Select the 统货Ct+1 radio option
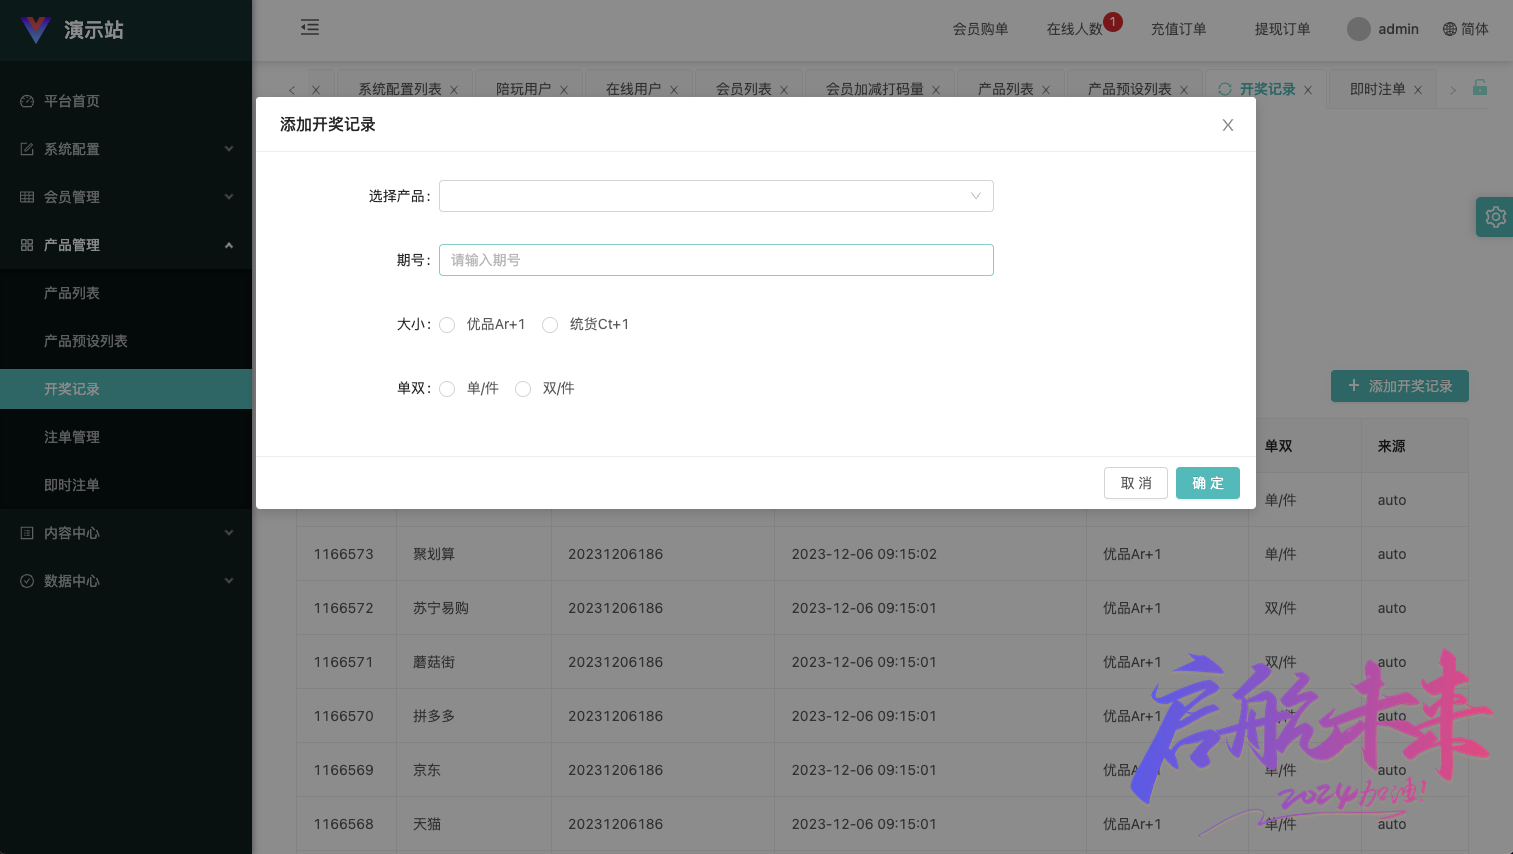This screenshot has width=1513, height=854. point(550,325)
